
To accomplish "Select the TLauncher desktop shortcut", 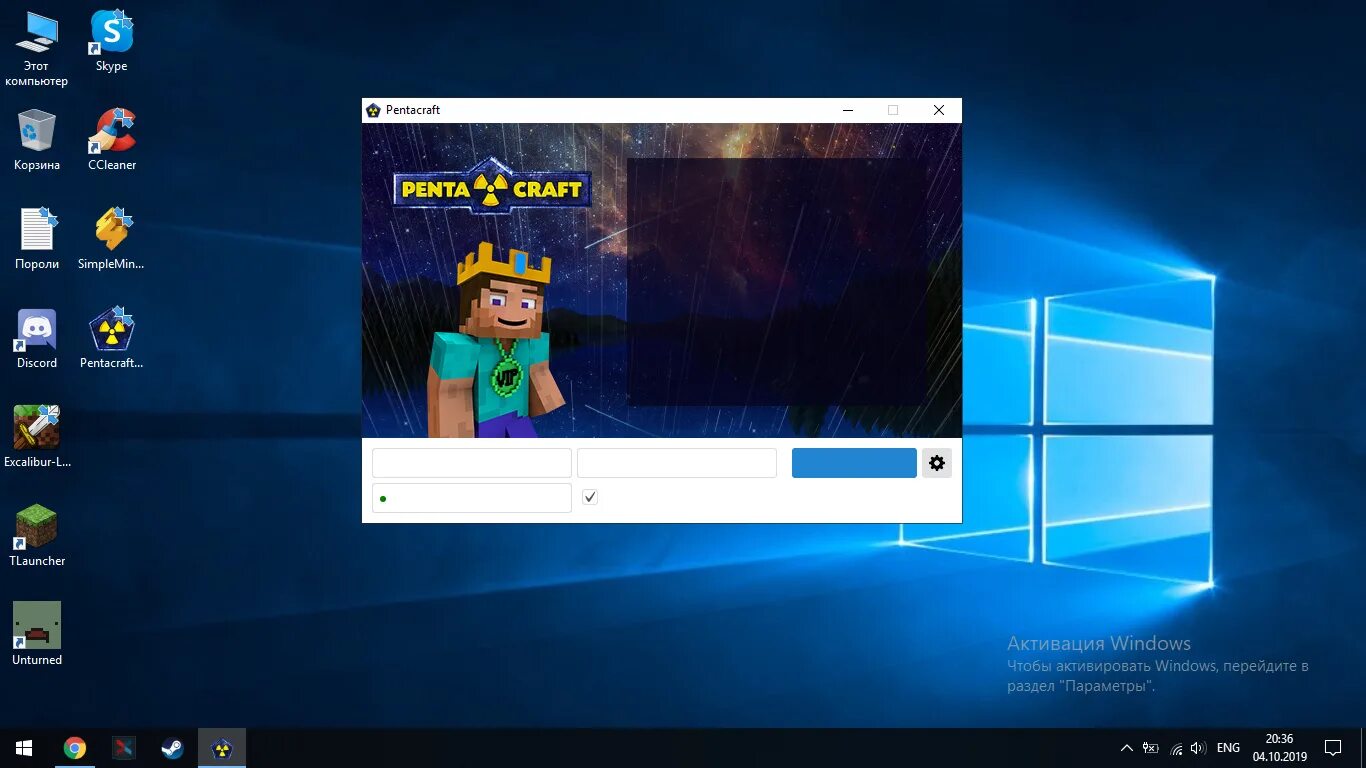I will coord(37,536).
